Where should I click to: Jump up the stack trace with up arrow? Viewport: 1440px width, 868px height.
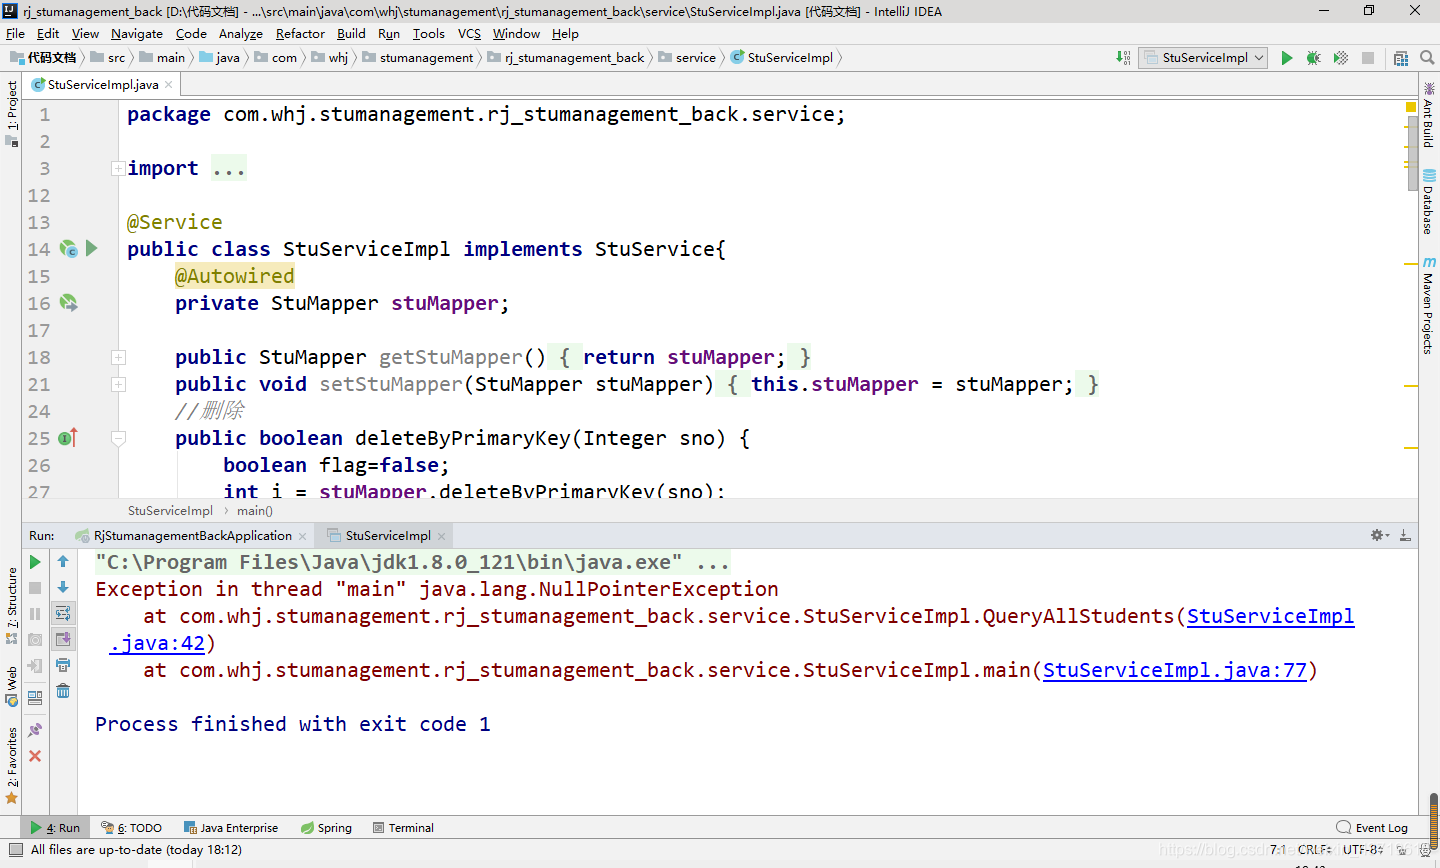[x=63, y=562]
